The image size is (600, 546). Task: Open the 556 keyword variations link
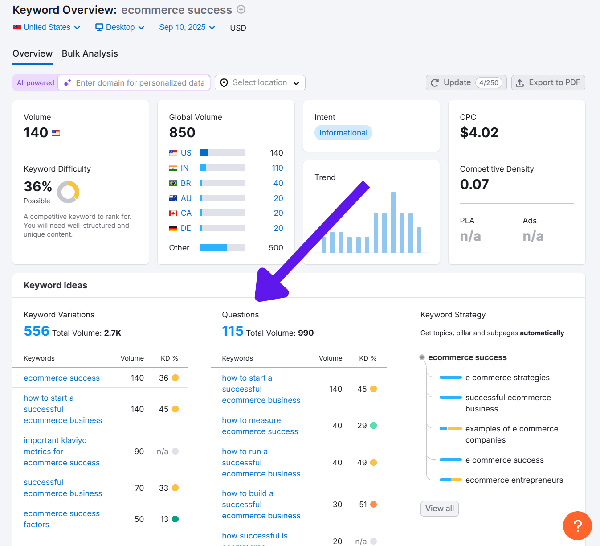pos(36,331)
